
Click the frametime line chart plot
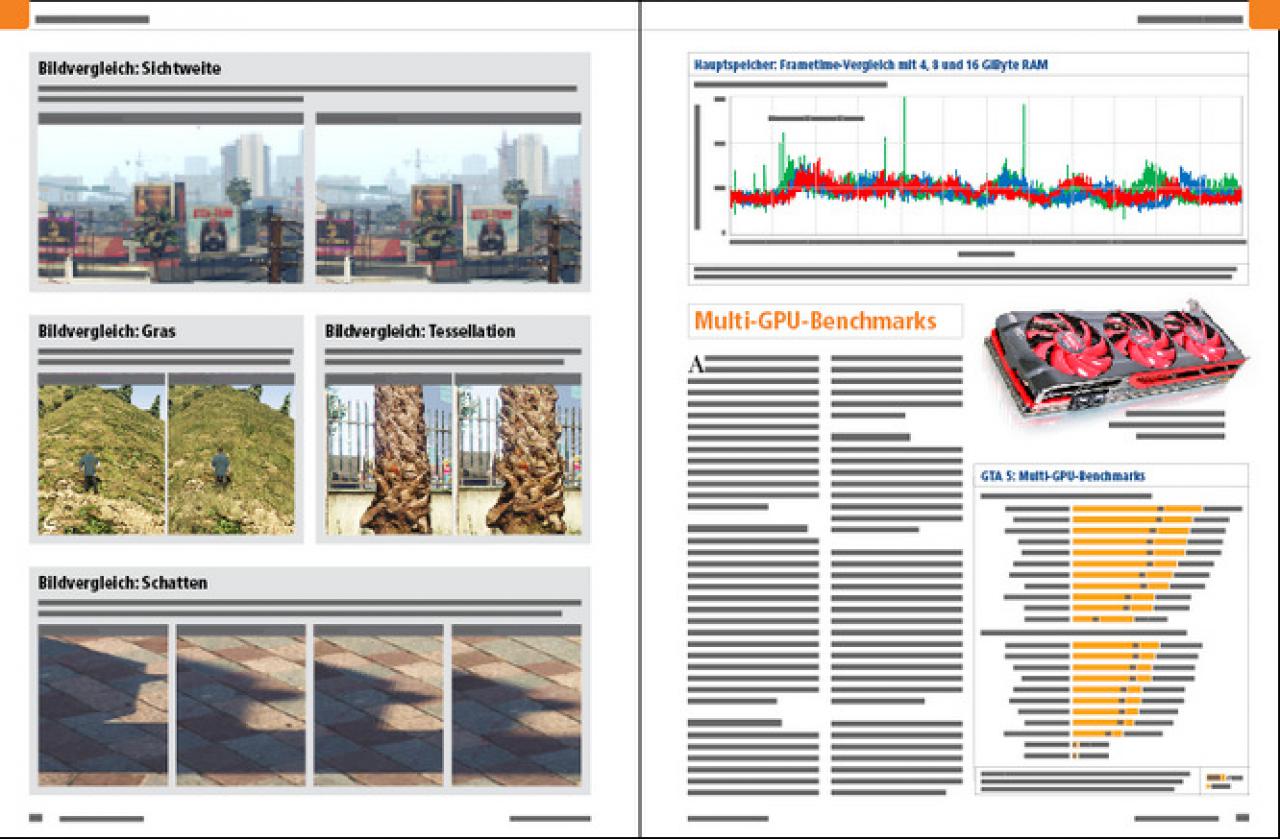pyautogui.click(x=986, y=165)
